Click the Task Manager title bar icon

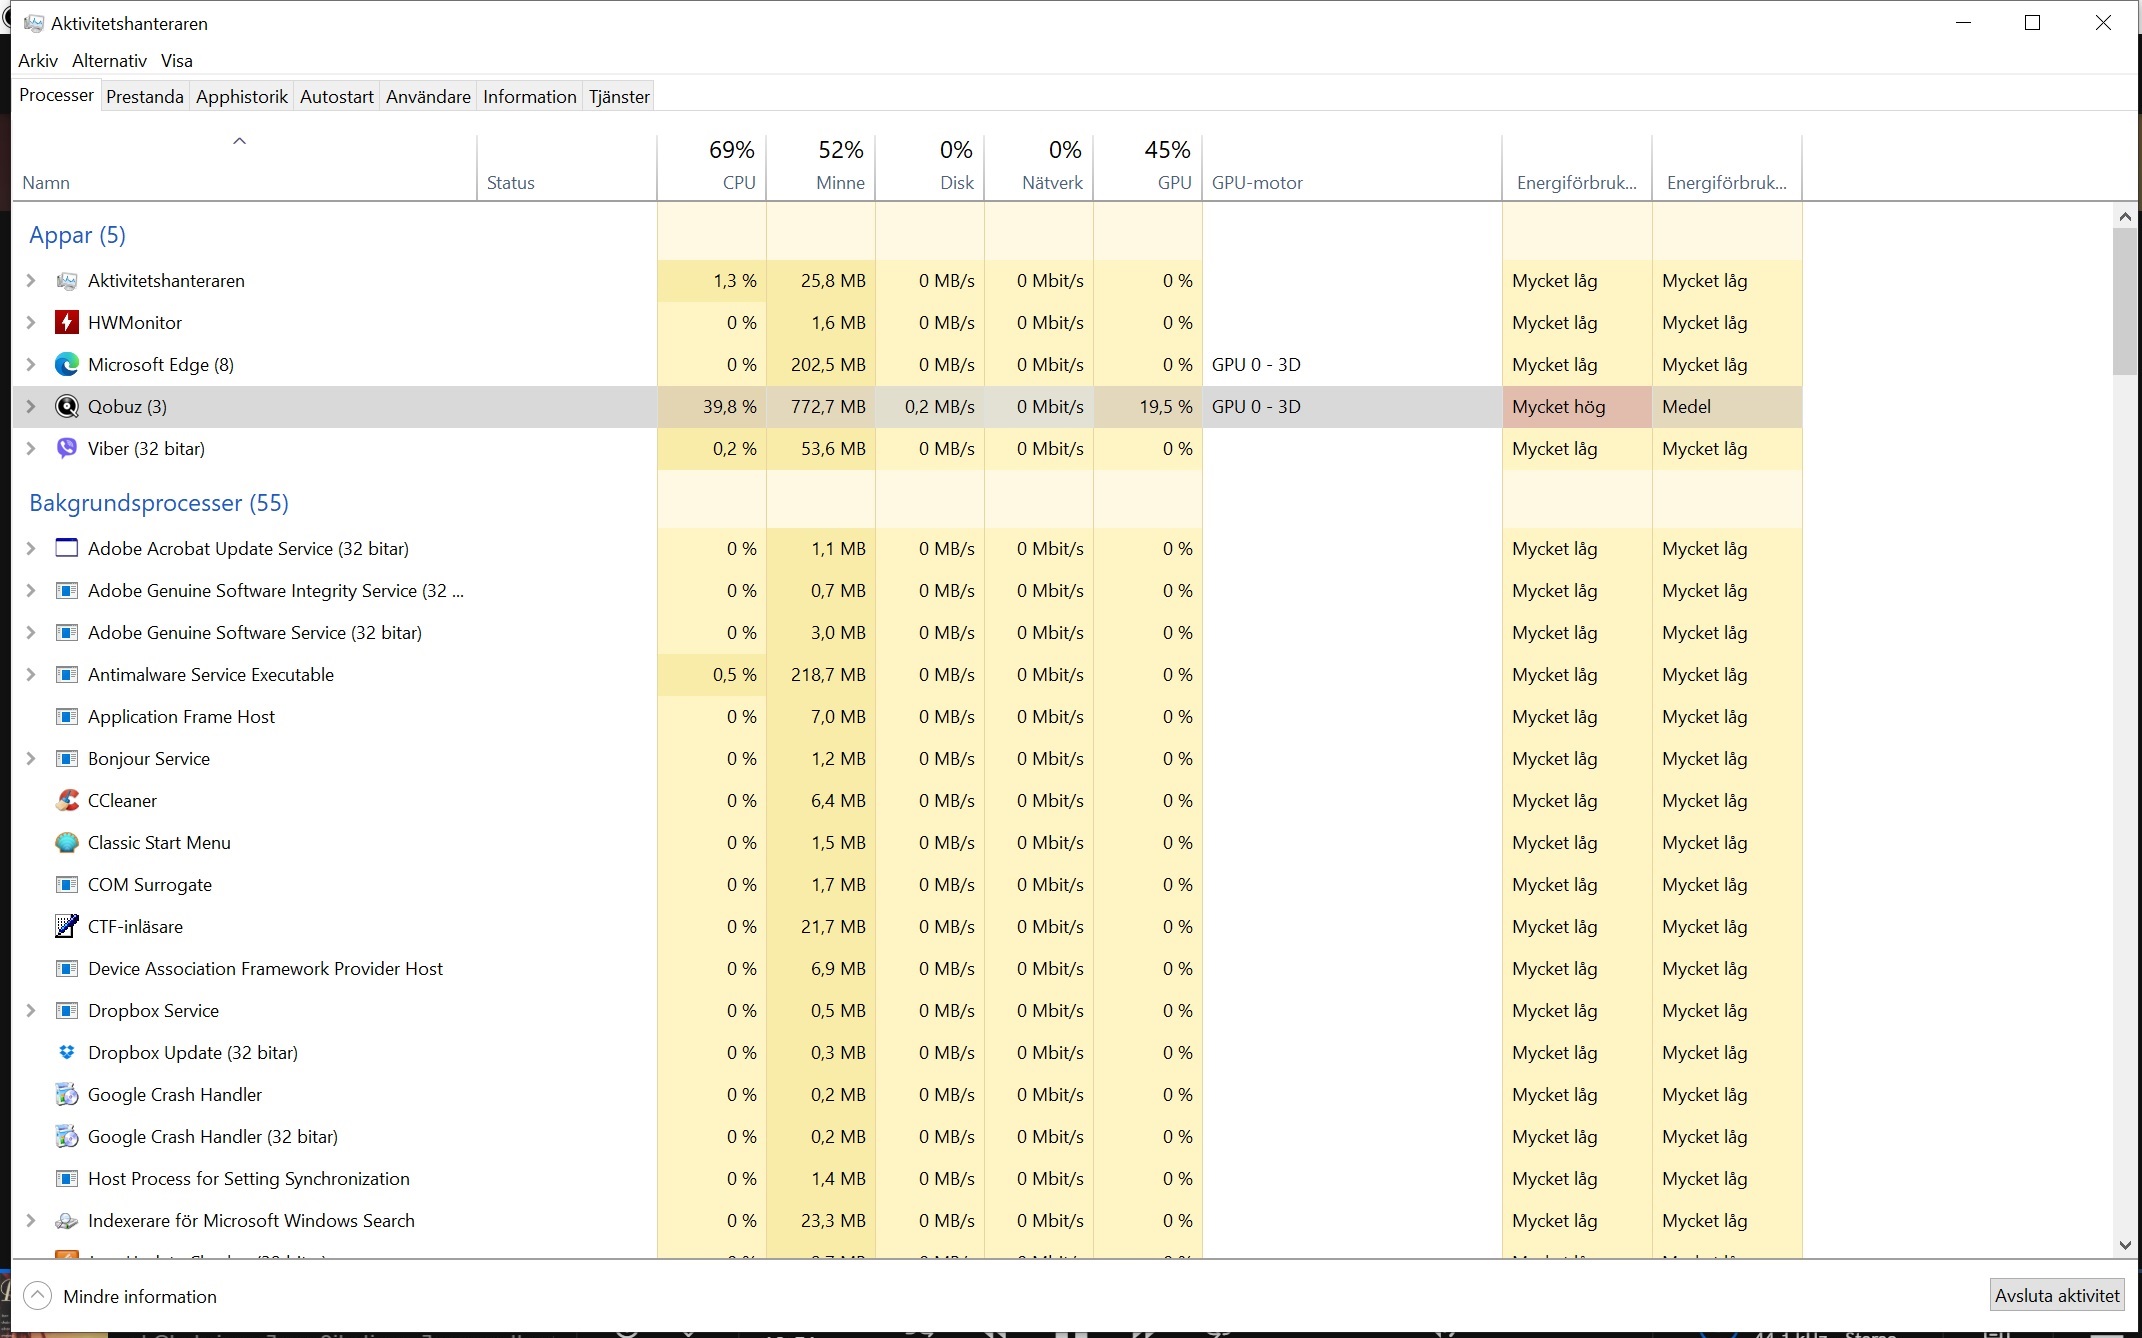(33, 23)
